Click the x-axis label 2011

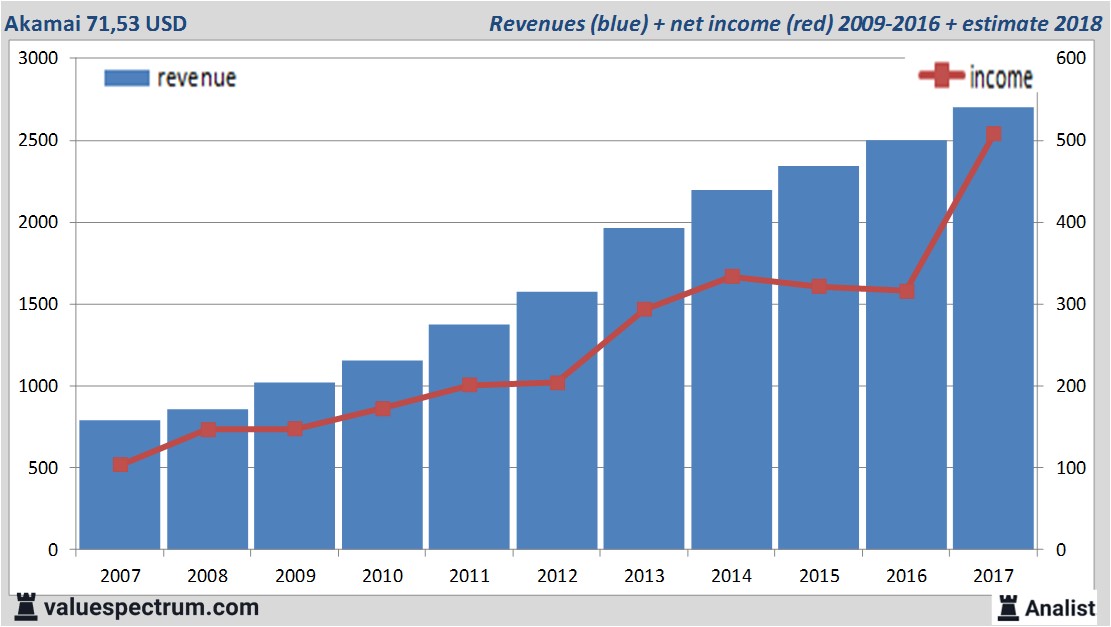tap(470, 575)
